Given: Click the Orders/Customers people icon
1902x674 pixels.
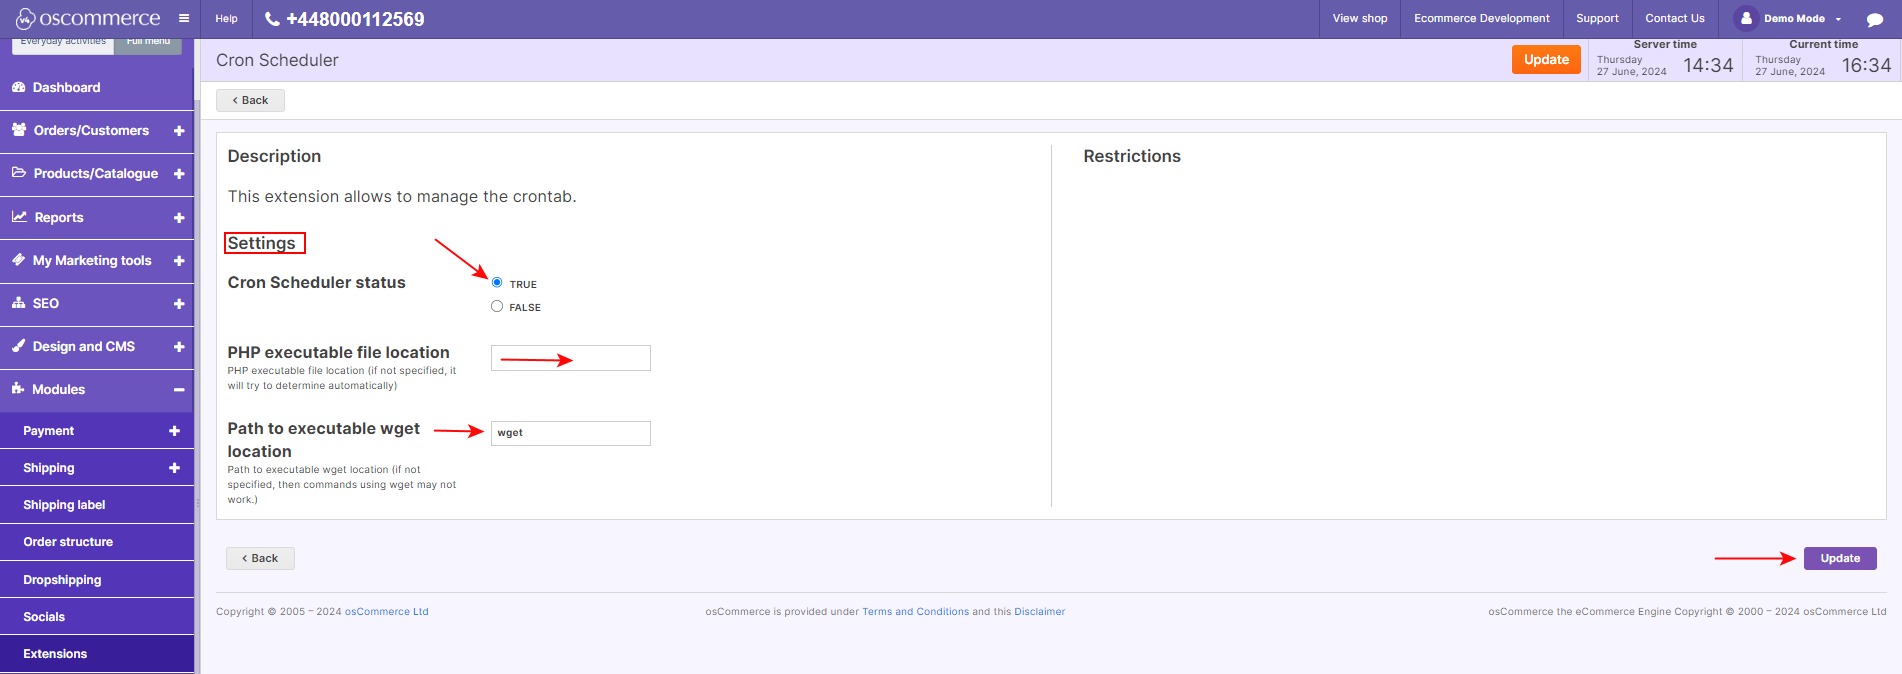Looking at the screenshot, I should [x=19, y=130].
